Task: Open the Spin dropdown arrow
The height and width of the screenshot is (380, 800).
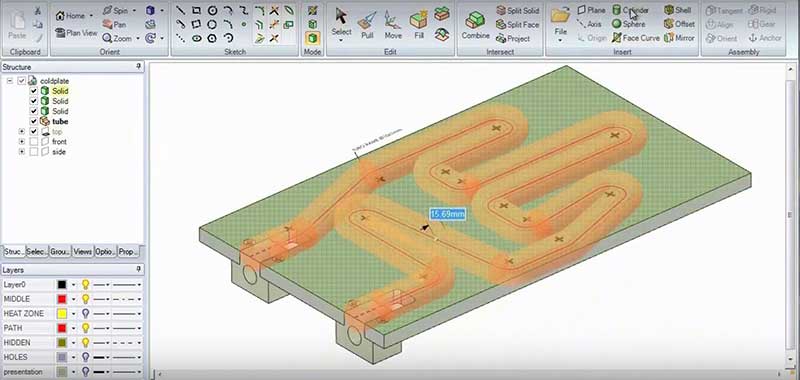Action: 134,10
